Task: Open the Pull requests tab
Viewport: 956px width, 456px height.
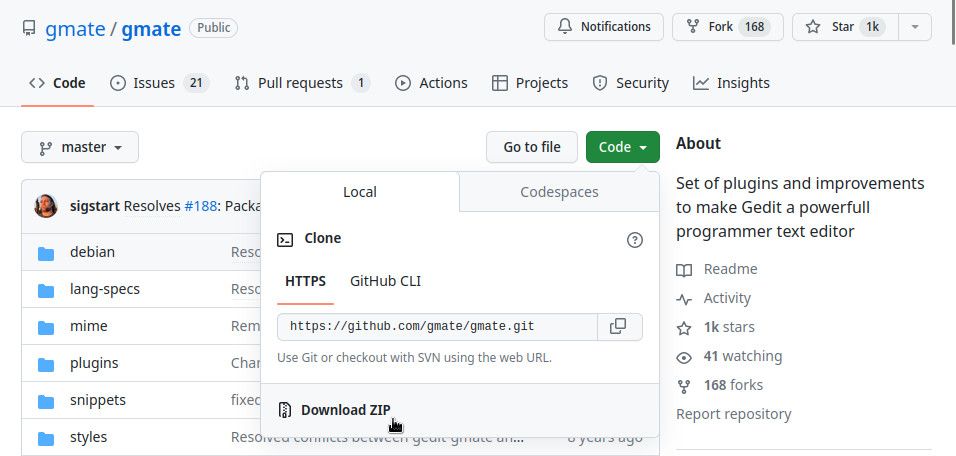Action: (x=302, y=83)
